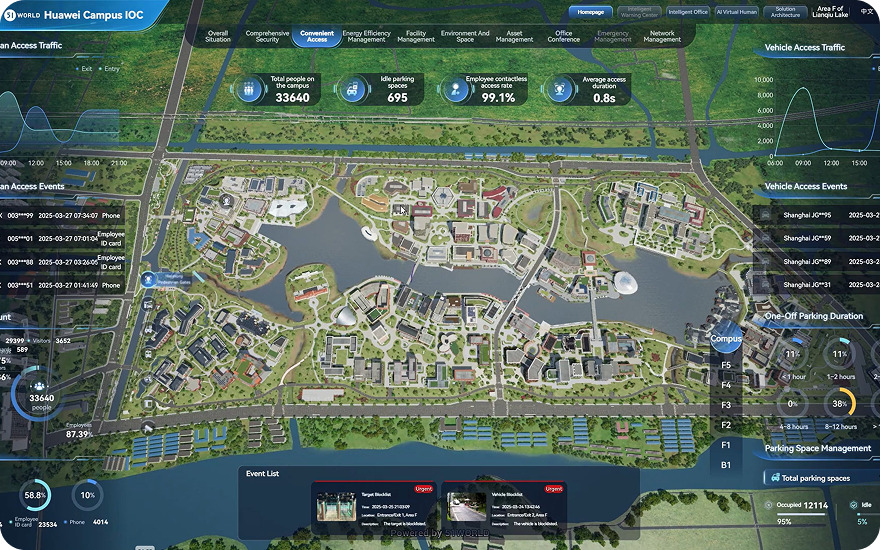
Task: Click the employee contactless access icon
Action: [456, 89]
